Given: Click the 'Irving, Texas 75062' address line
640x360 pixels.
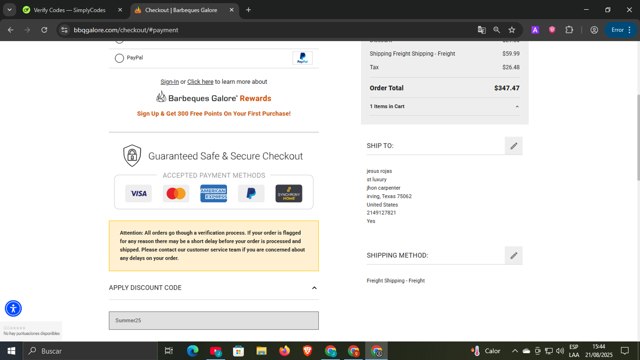Looking at the screenshot, I should [389, 196].
